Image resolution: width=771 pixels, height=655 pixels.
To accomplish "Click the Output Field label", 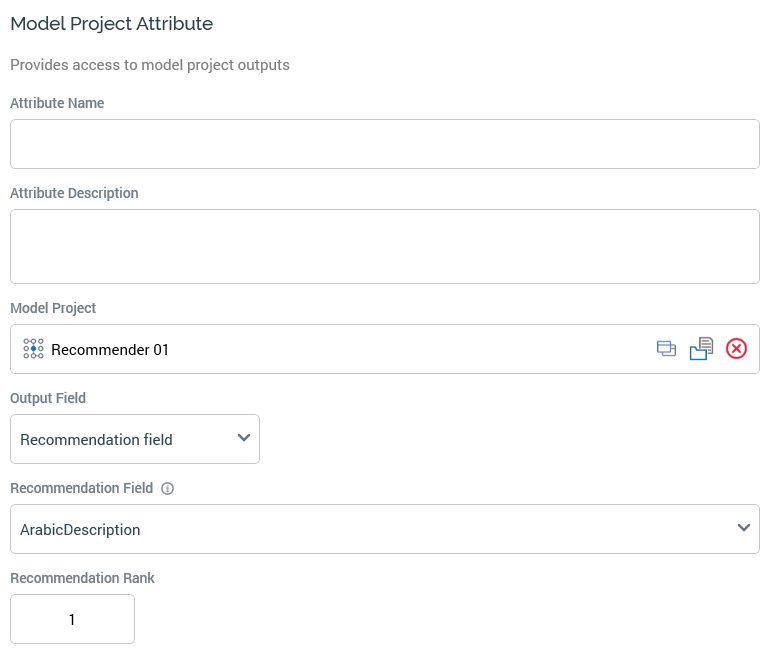I will pos(48,398).
